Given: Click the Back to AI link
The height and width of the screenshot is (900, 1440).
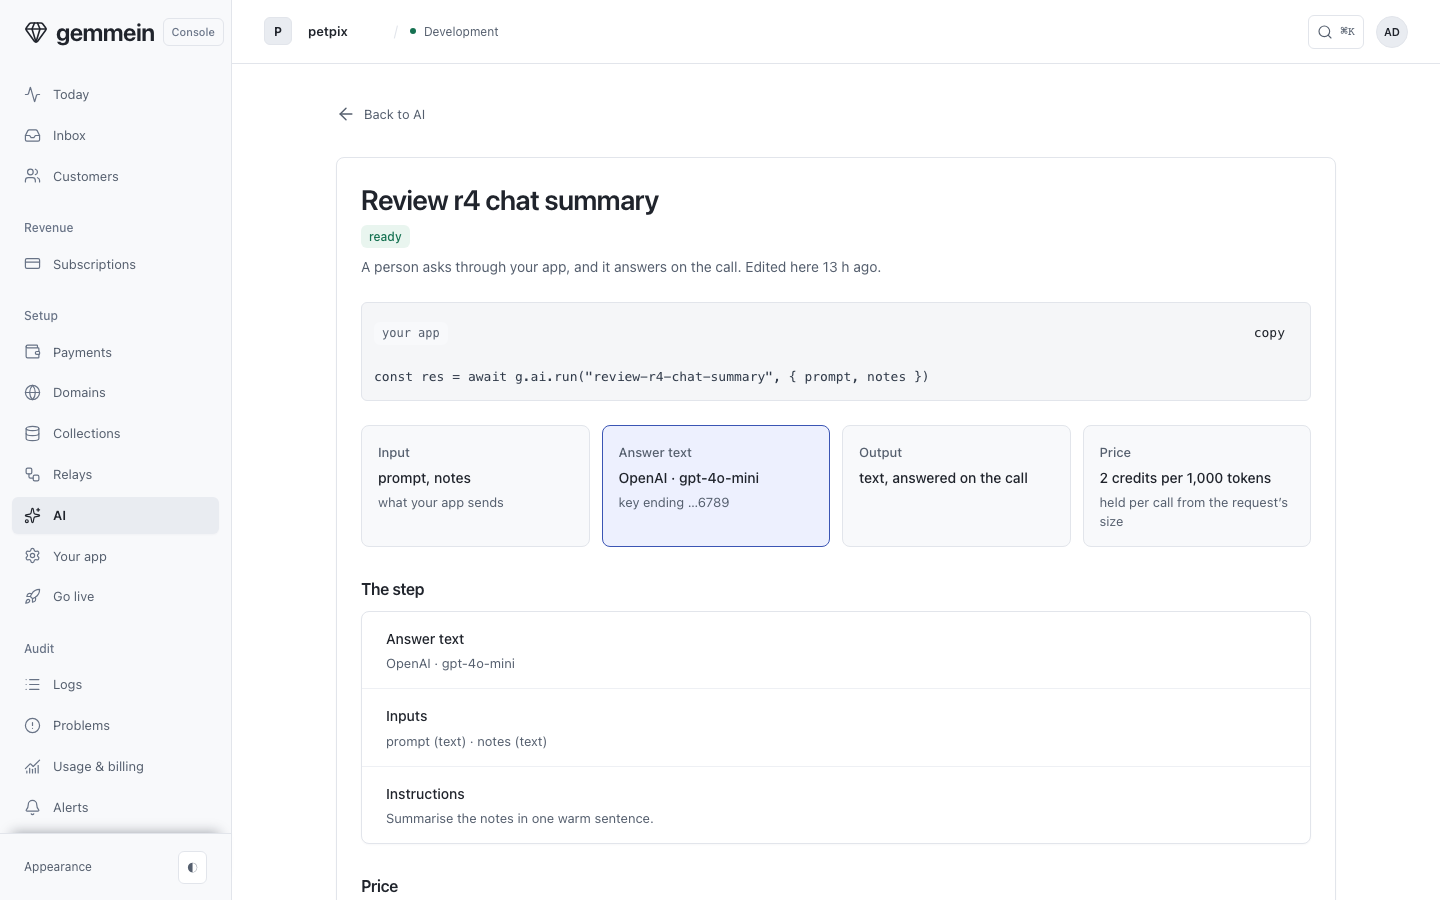Looking at the screenshot, I should tap(381, 114).
